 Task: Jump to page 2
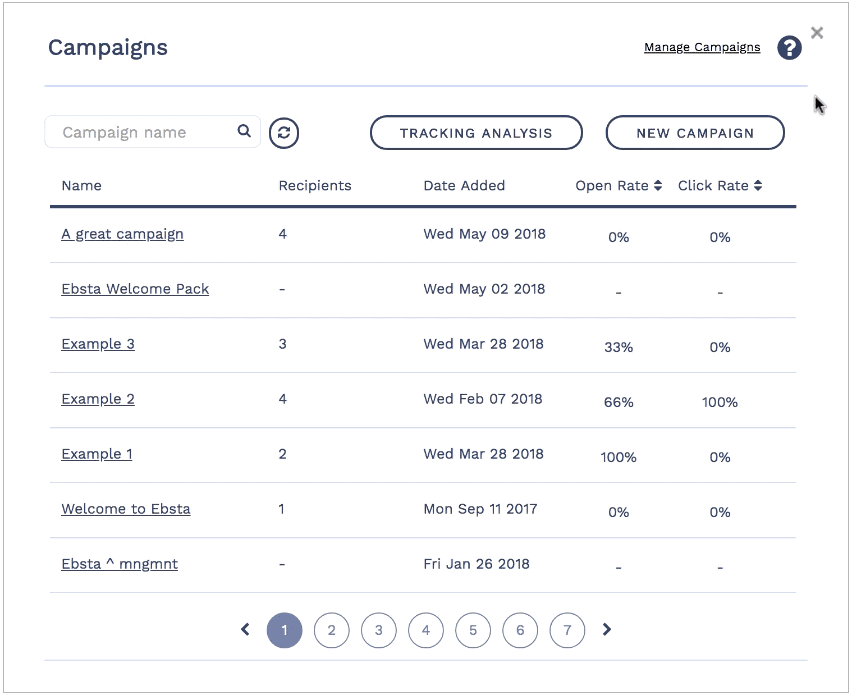[x=331, y=630]
